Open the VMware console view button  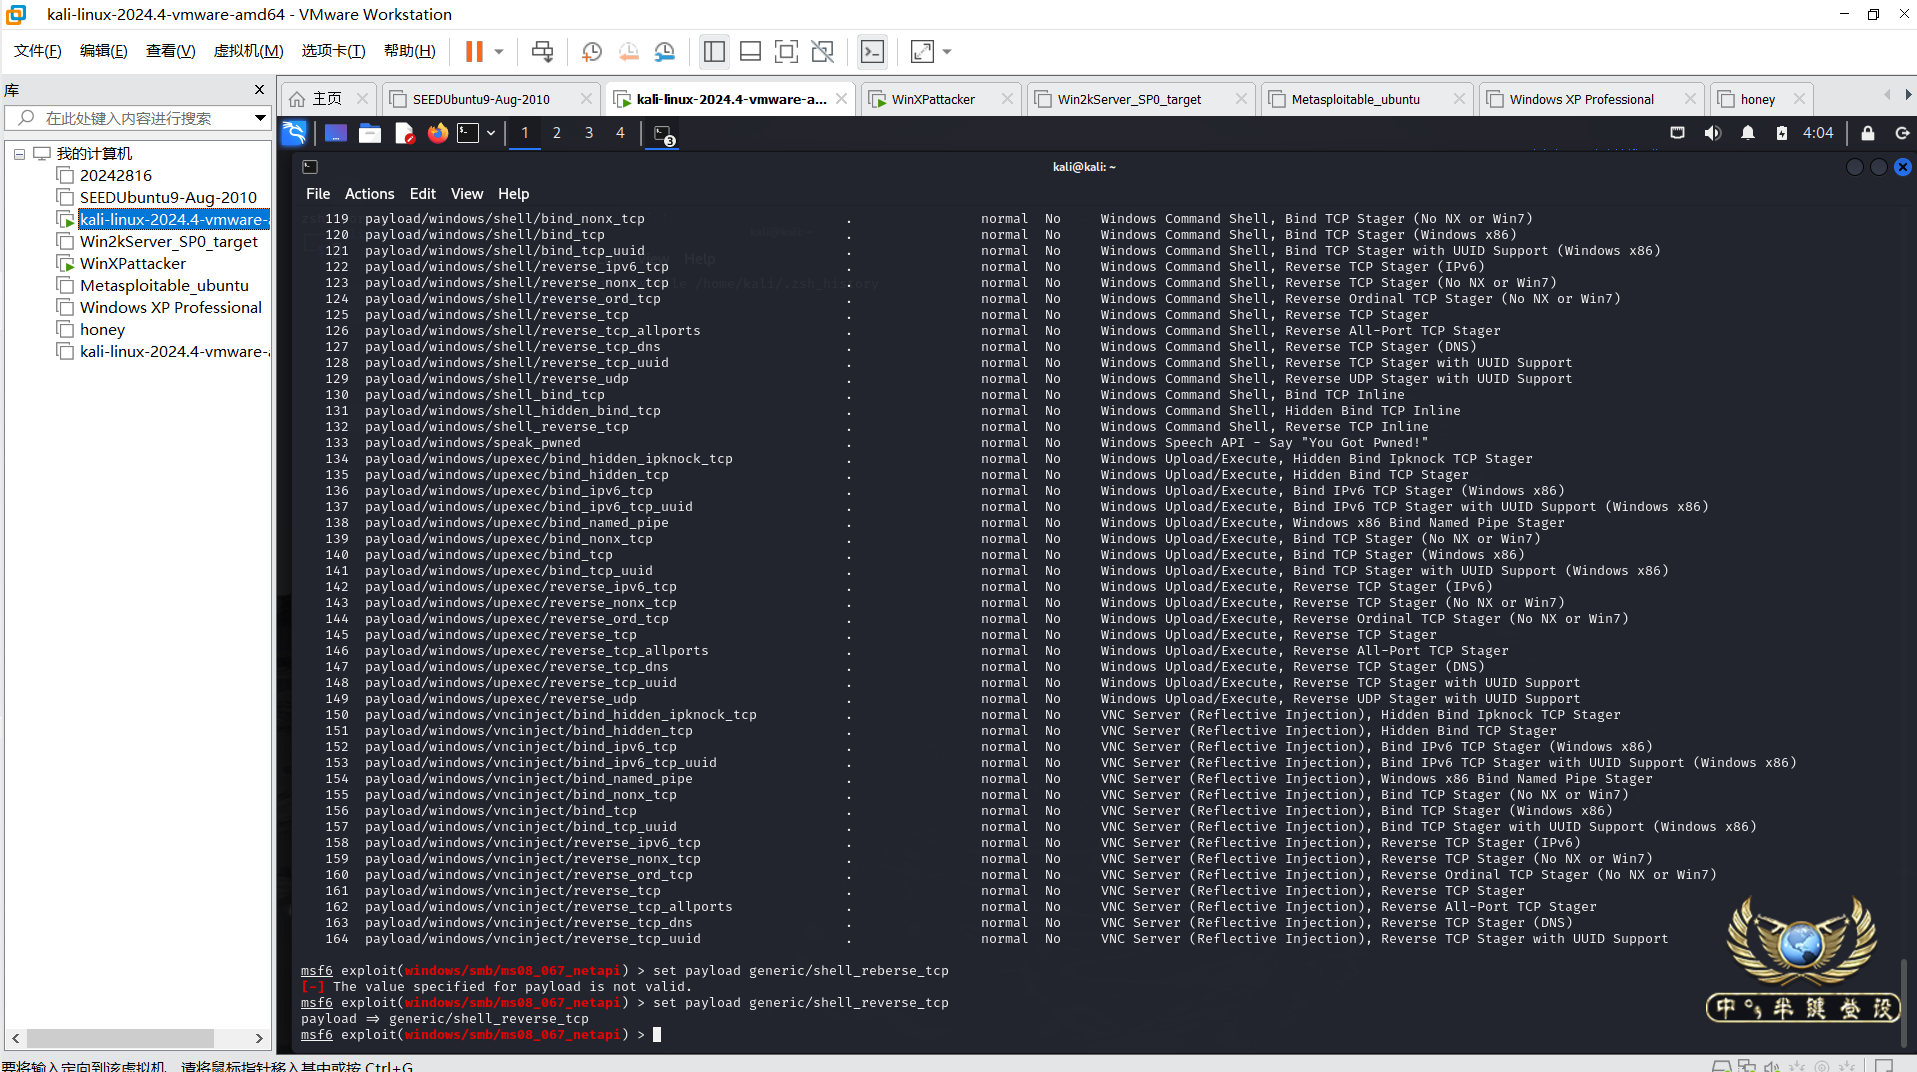tap(872, 51)
